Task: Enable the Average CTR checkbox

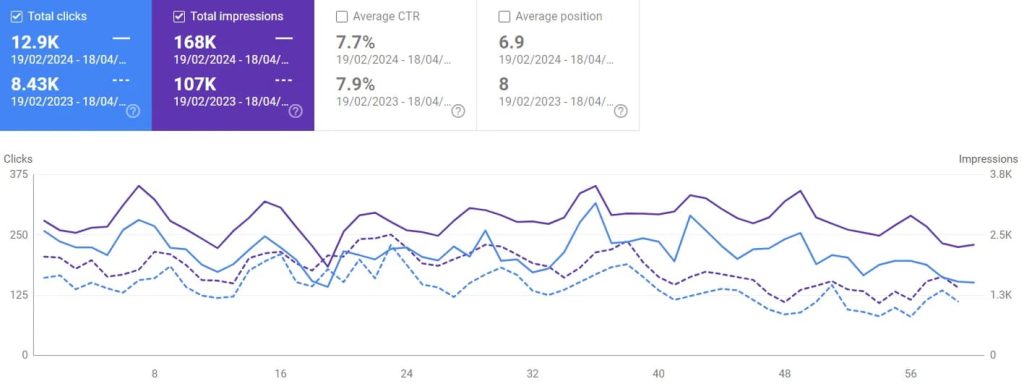Action: [342, 17]
